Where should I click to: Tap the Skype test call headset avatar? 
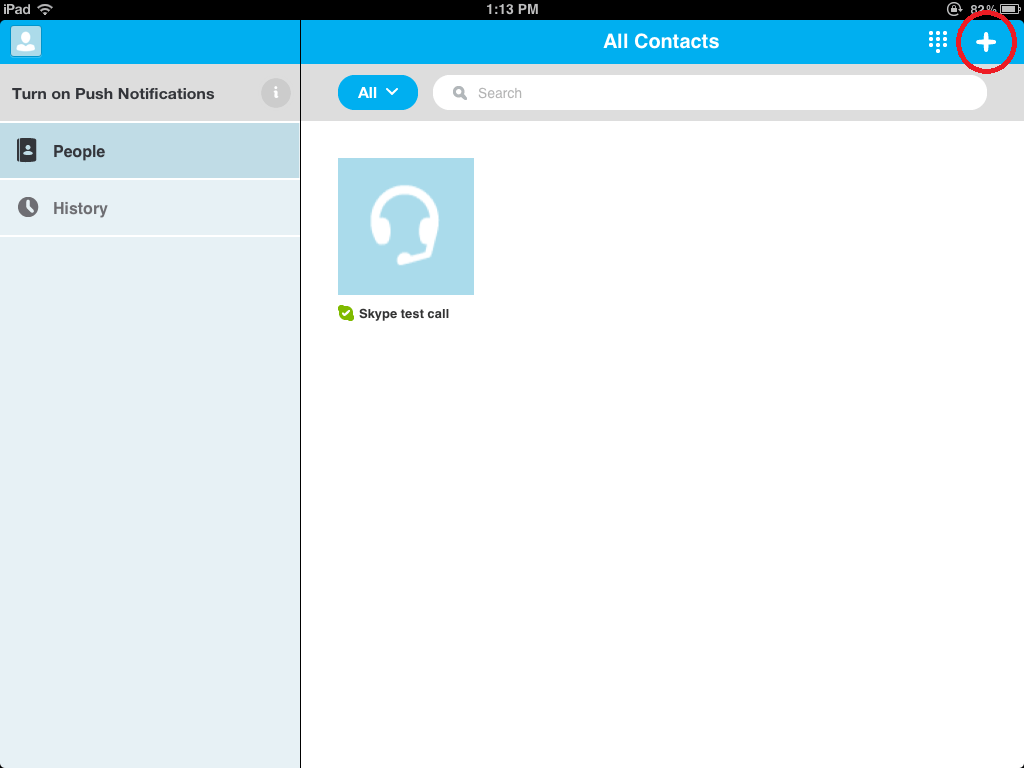click(406, 226)
